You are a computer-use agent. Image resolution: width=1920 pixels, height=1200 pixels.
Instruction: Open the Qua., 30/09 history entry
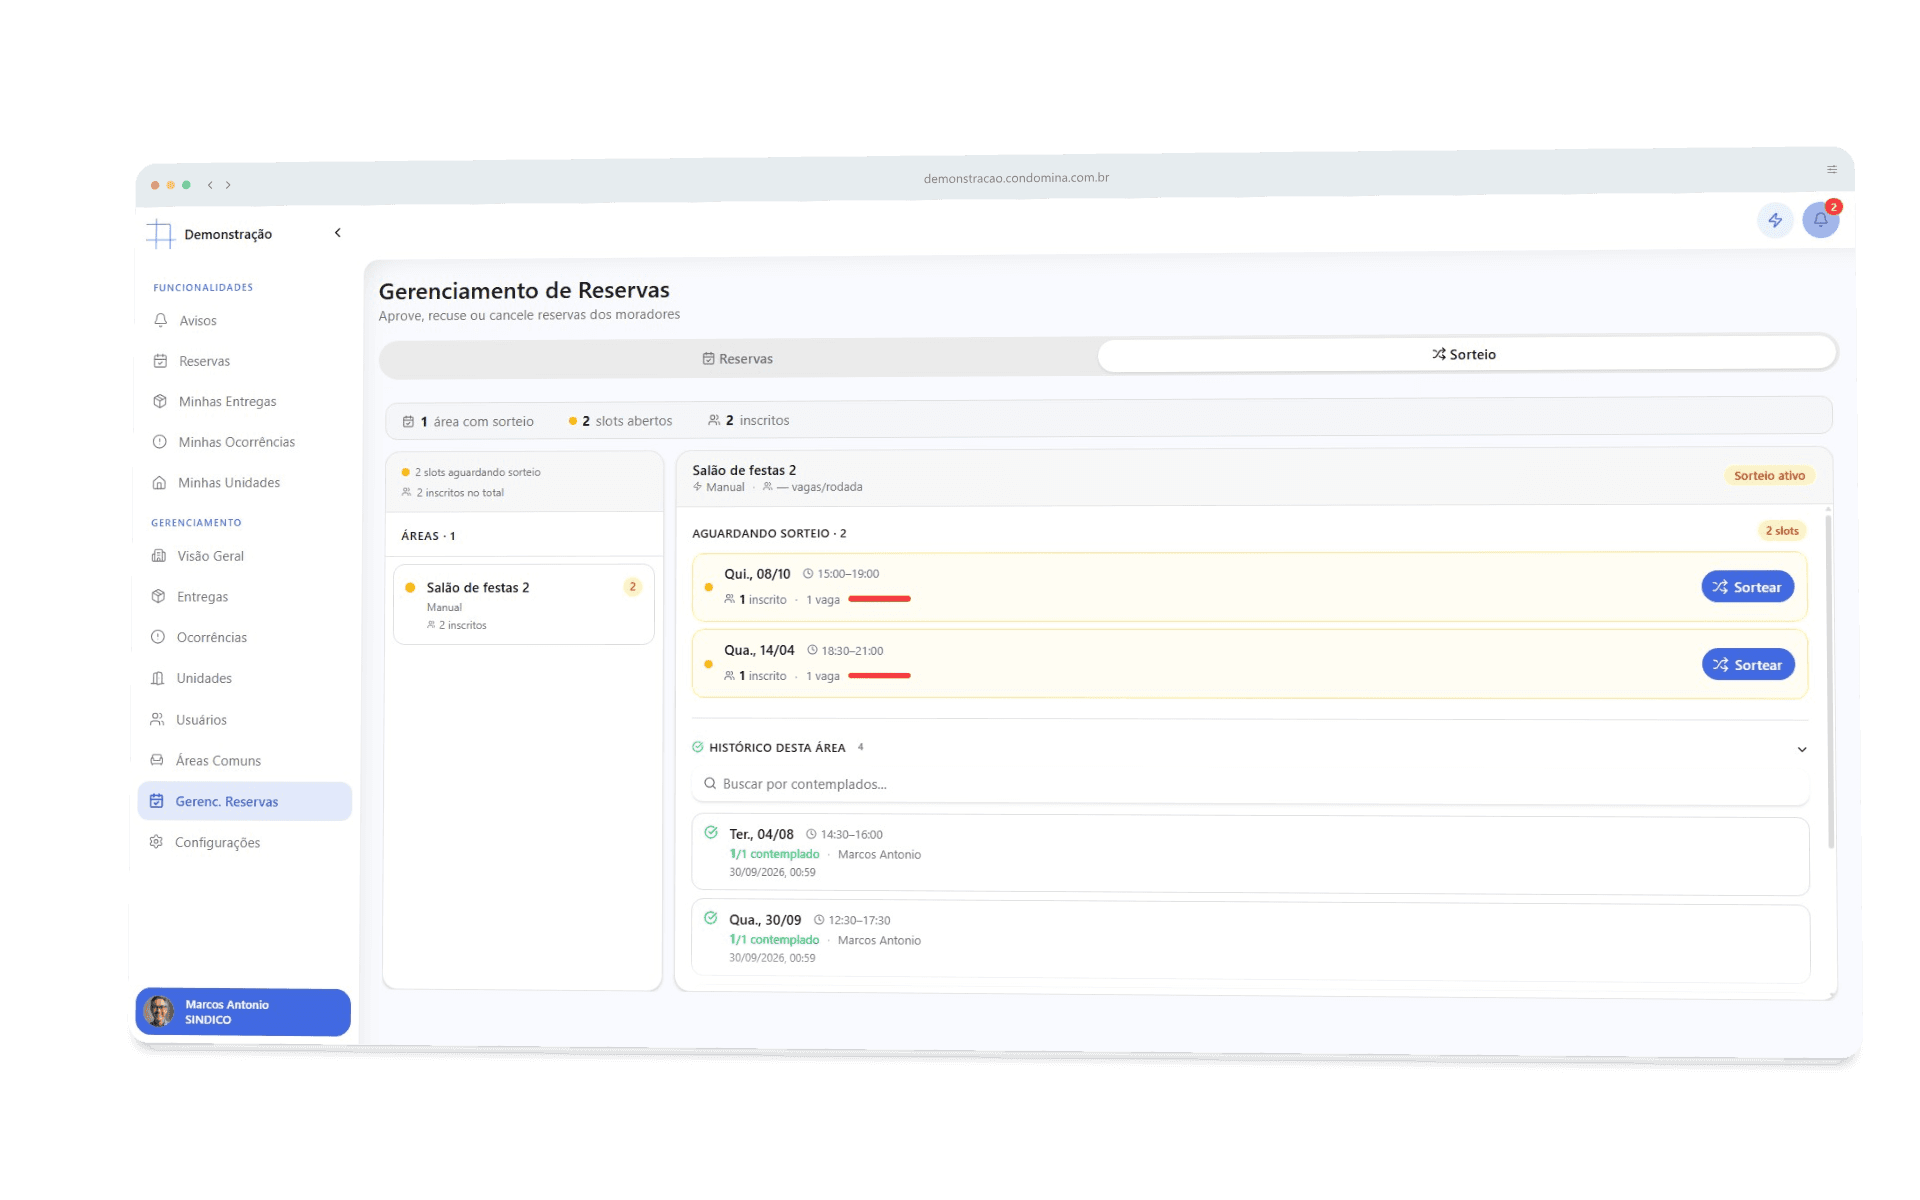[1250, 943]
